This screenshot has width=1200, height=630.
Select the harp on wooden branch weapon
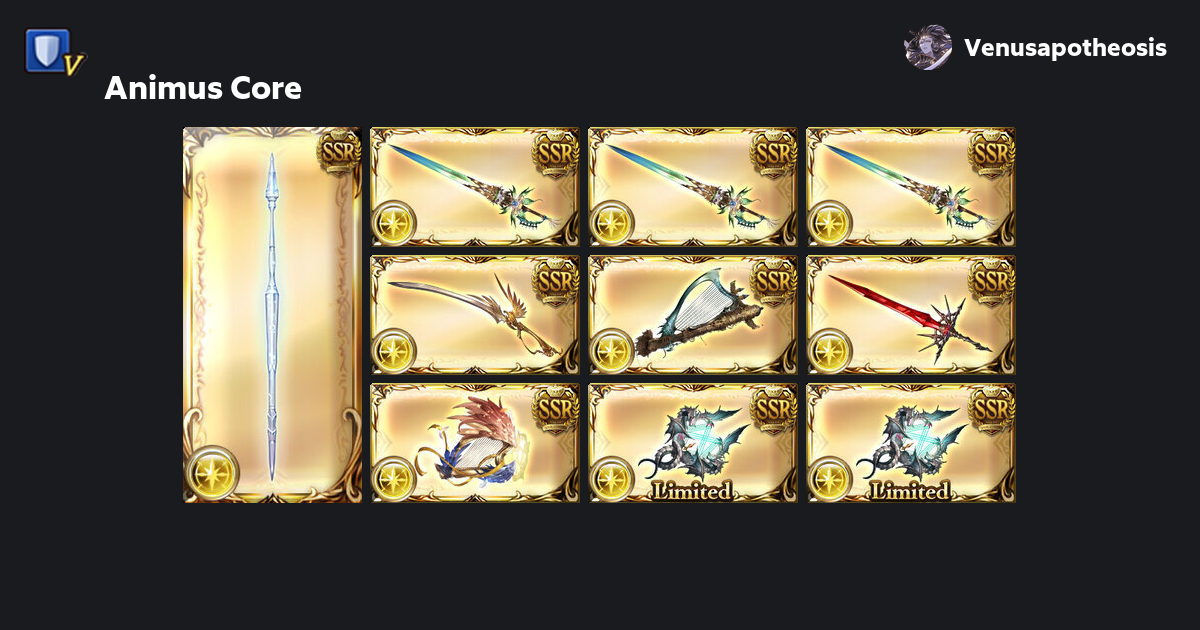click(693, 314)
